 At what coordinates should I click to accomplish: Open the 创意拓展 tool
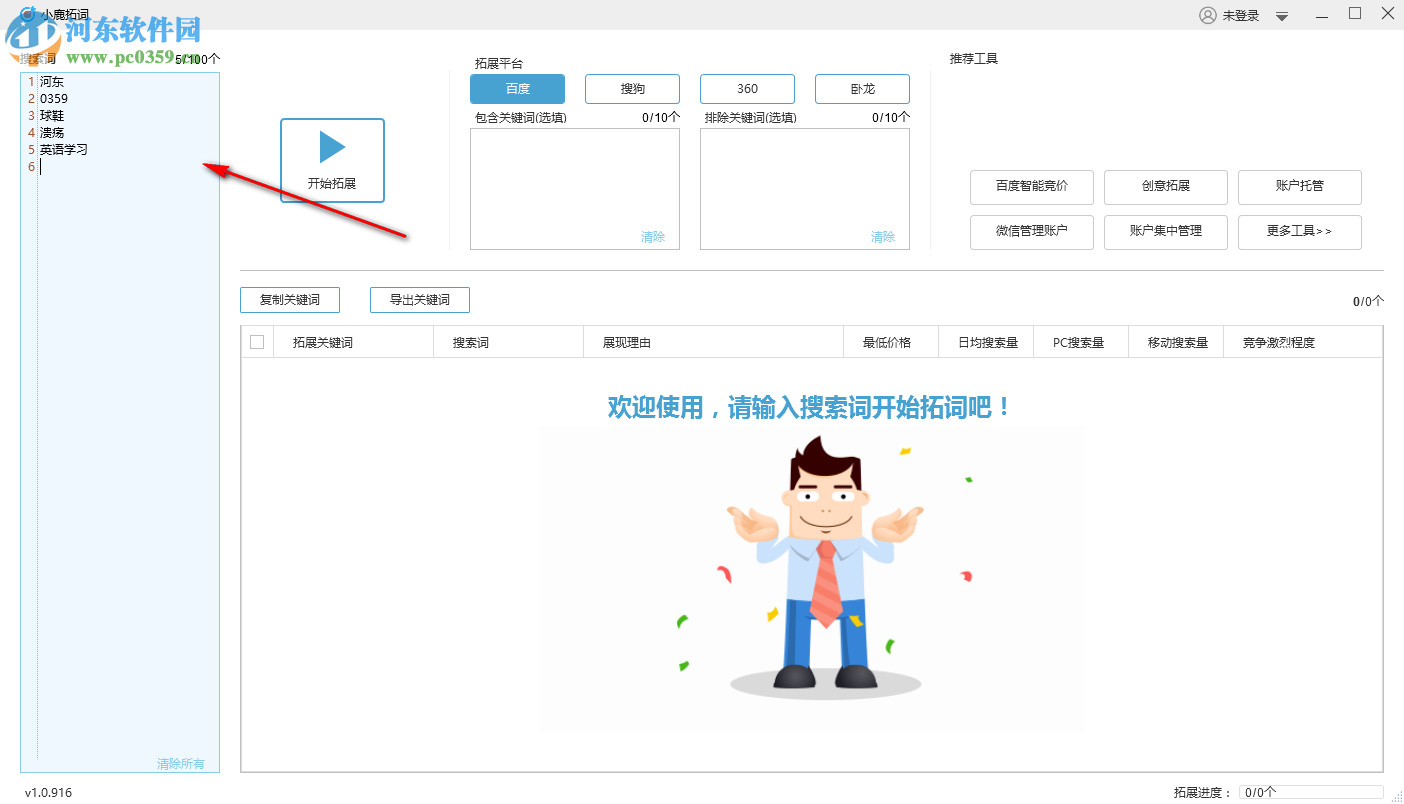(x=1165, y=187)
